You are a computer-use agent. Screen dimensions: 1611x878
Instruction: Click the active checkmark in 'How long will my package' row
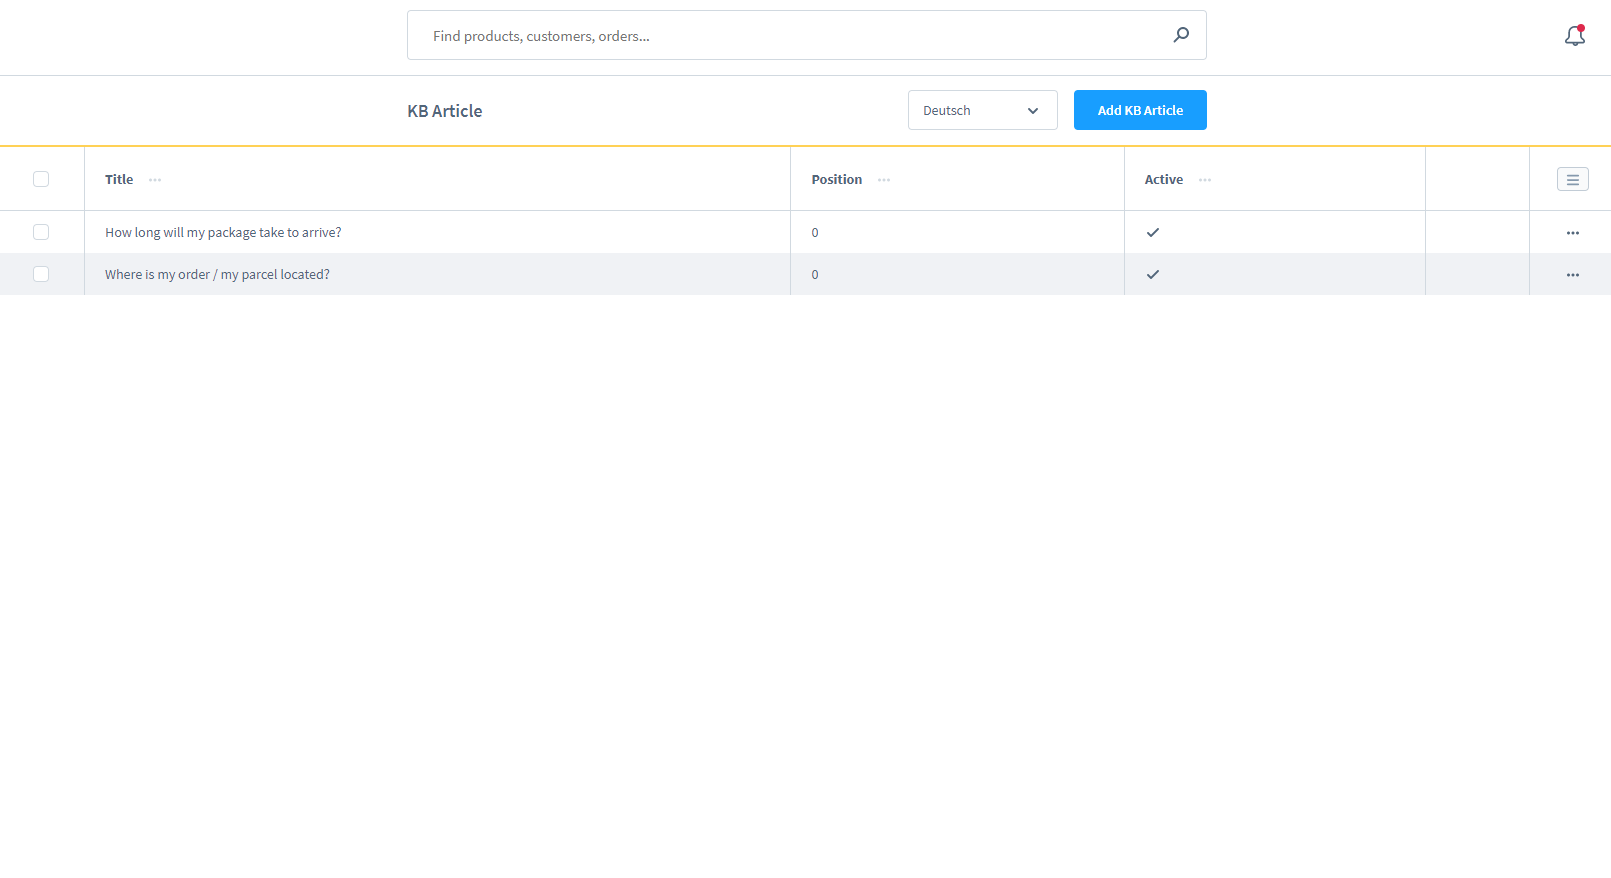(x=1153, y=232)
